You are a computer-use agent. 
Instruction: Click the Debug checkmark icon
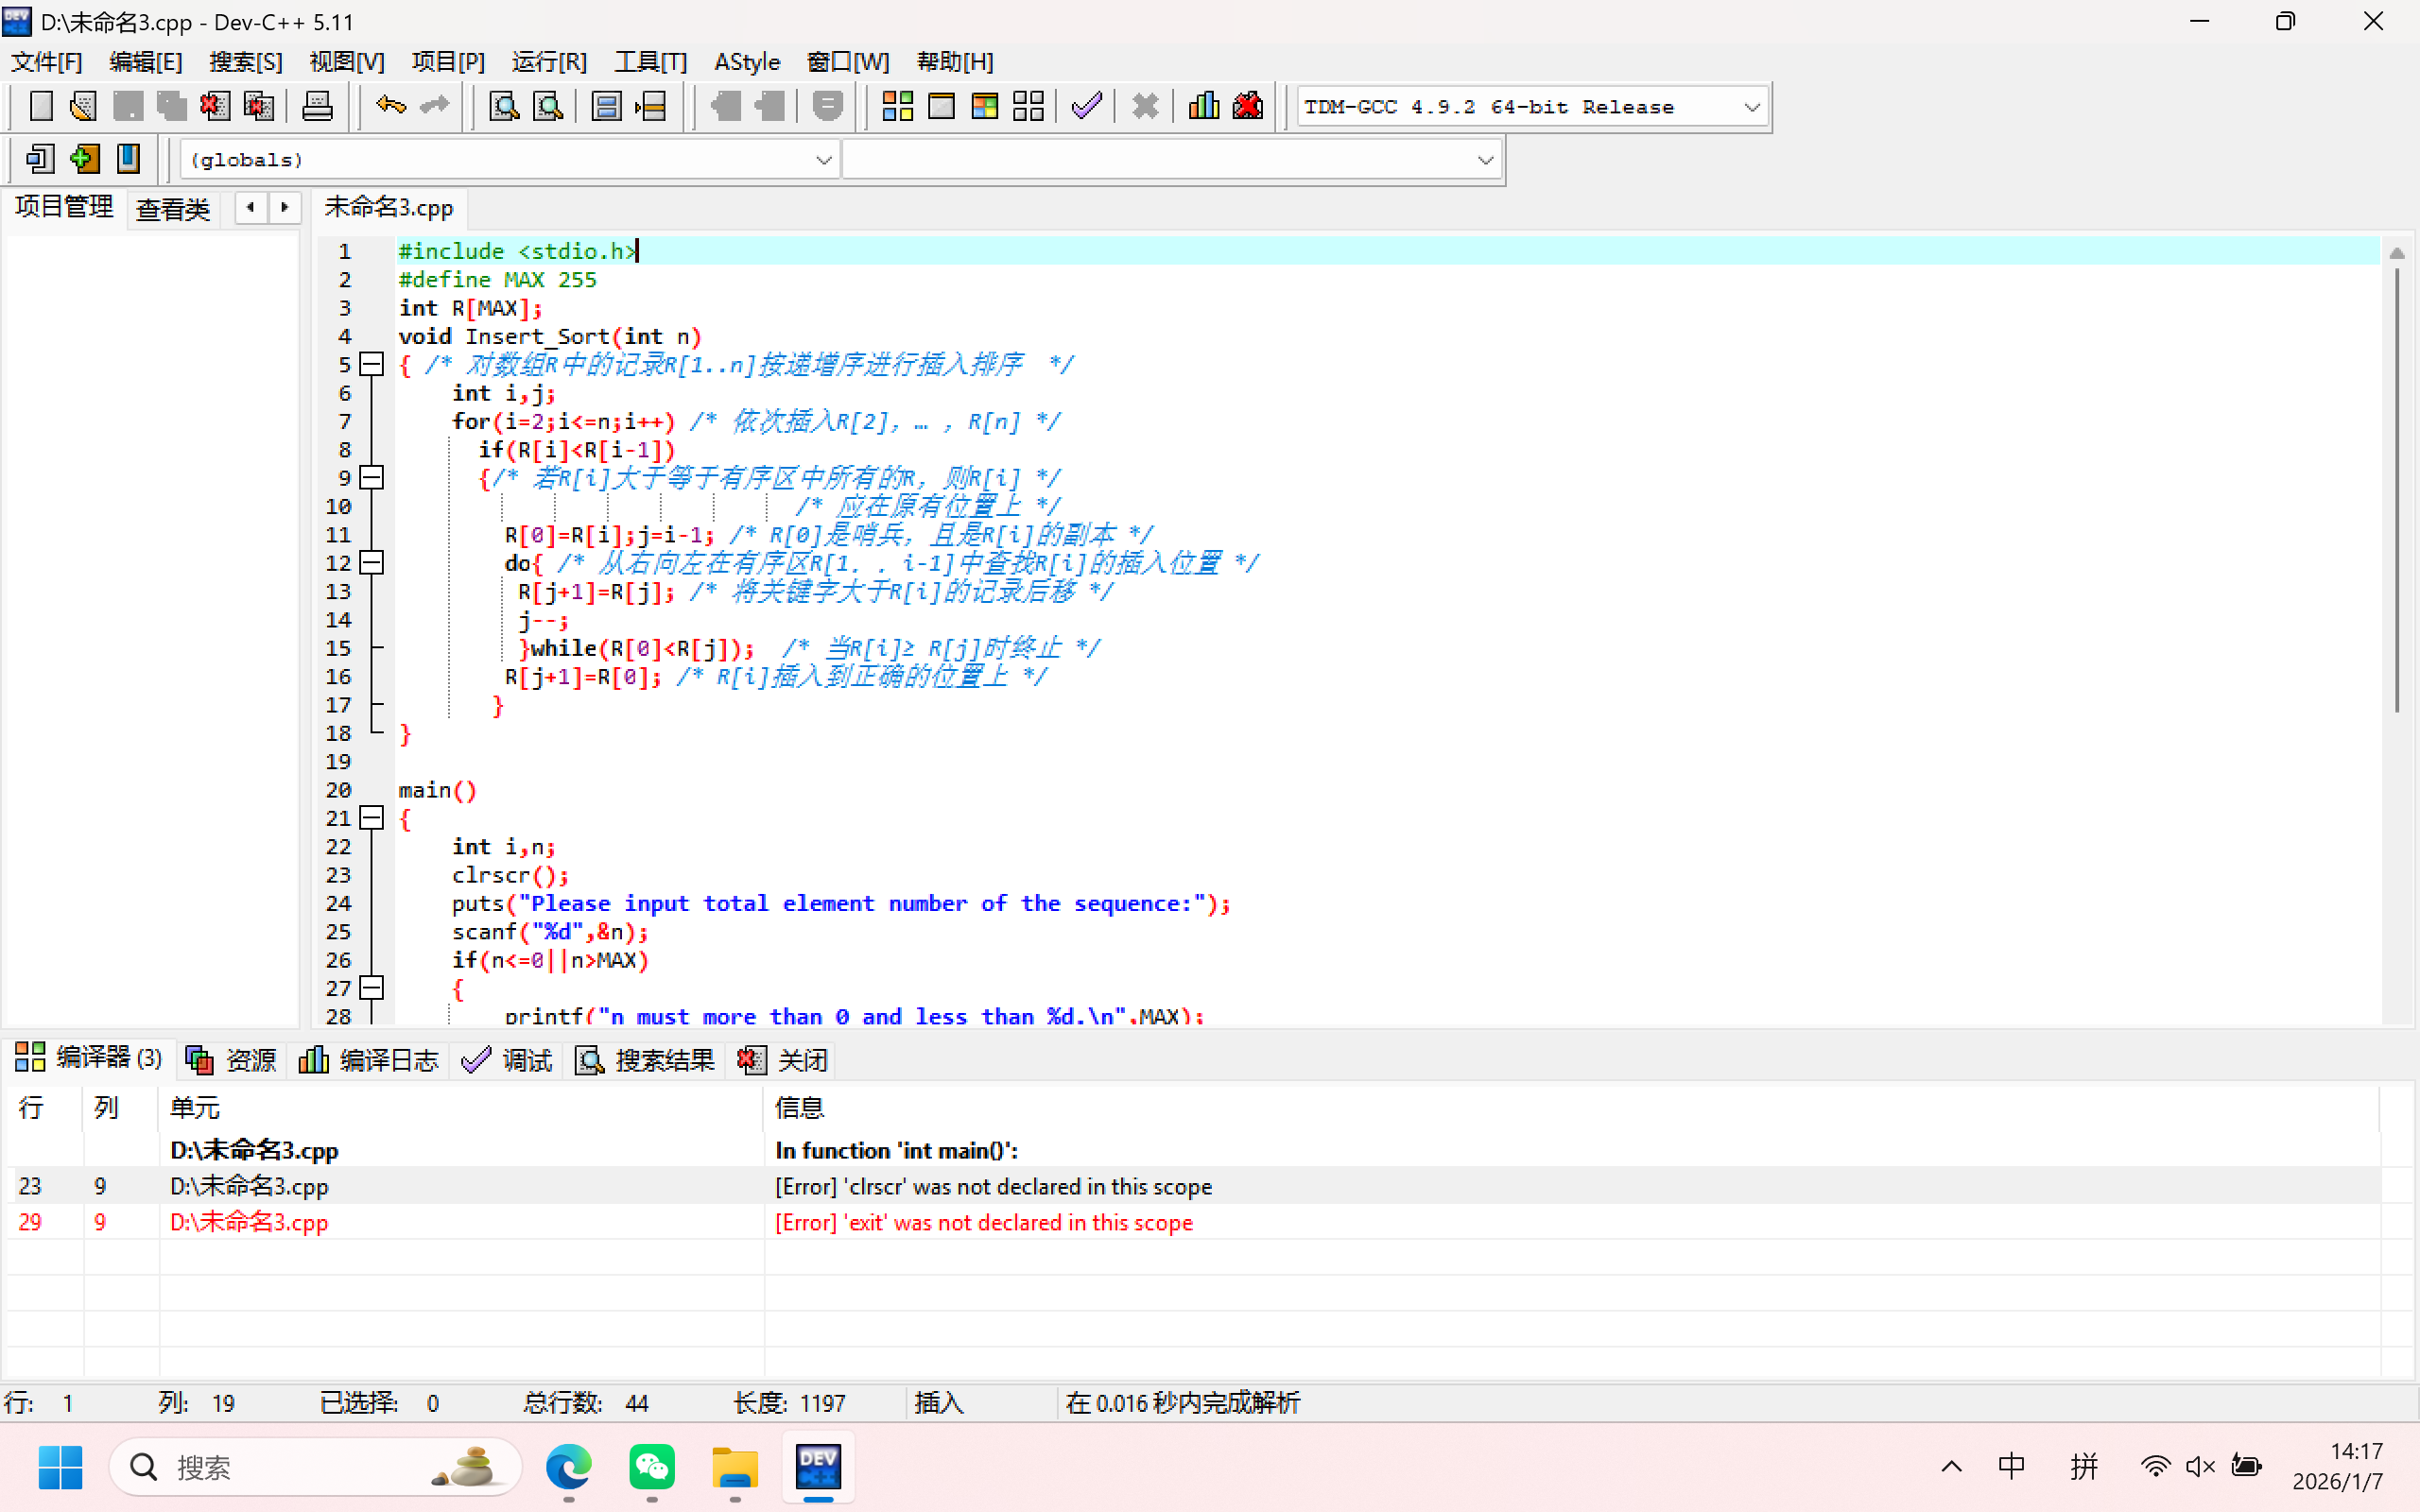coord(1086,106)
